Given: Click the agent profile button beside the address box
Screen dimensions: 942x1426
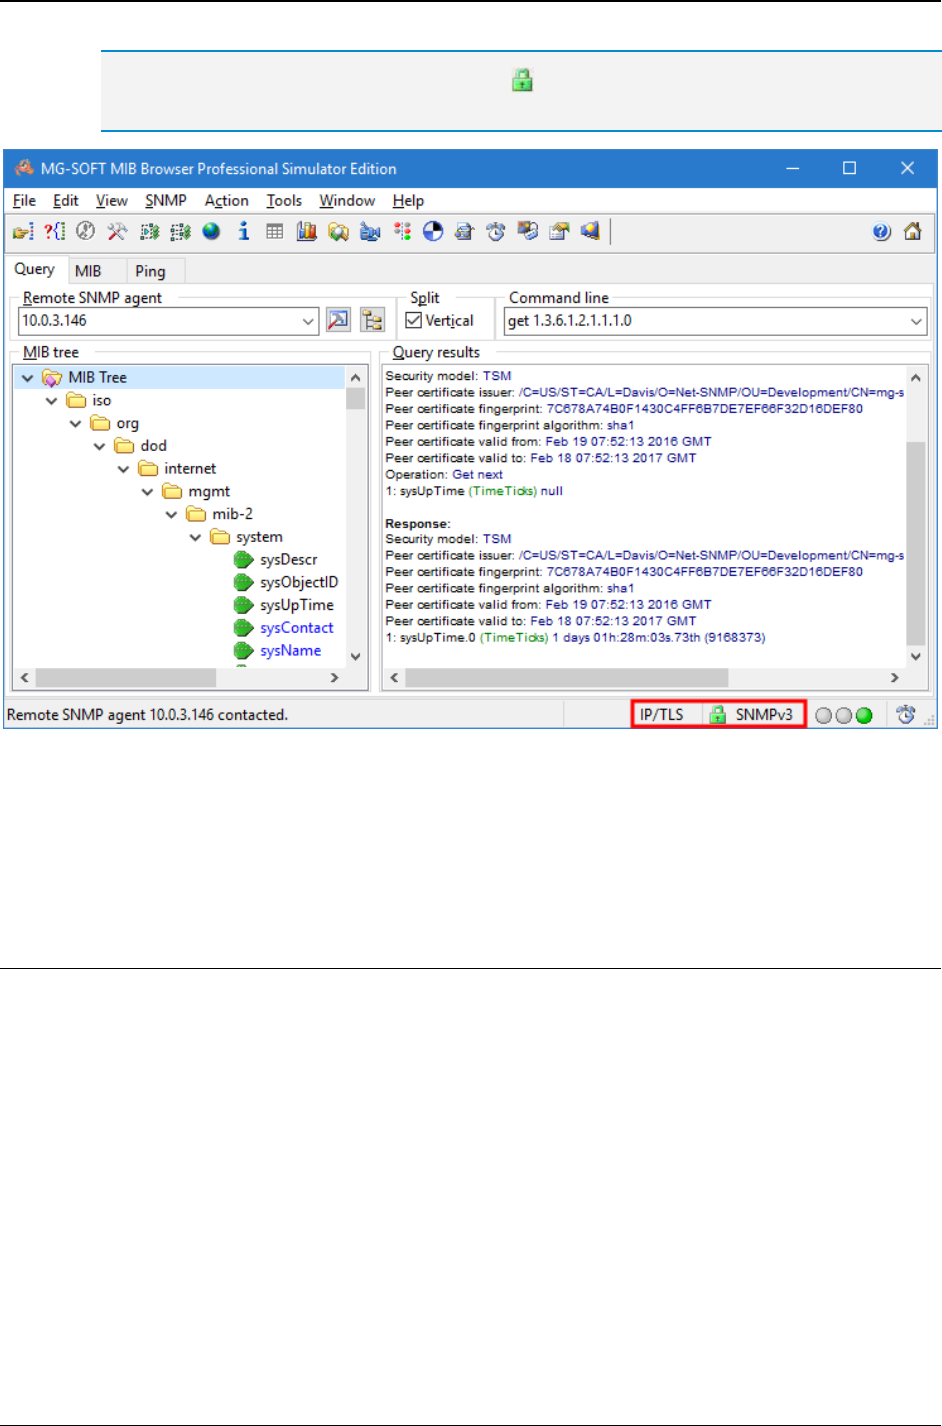Looking at the screenshot, I should point(339,321).
